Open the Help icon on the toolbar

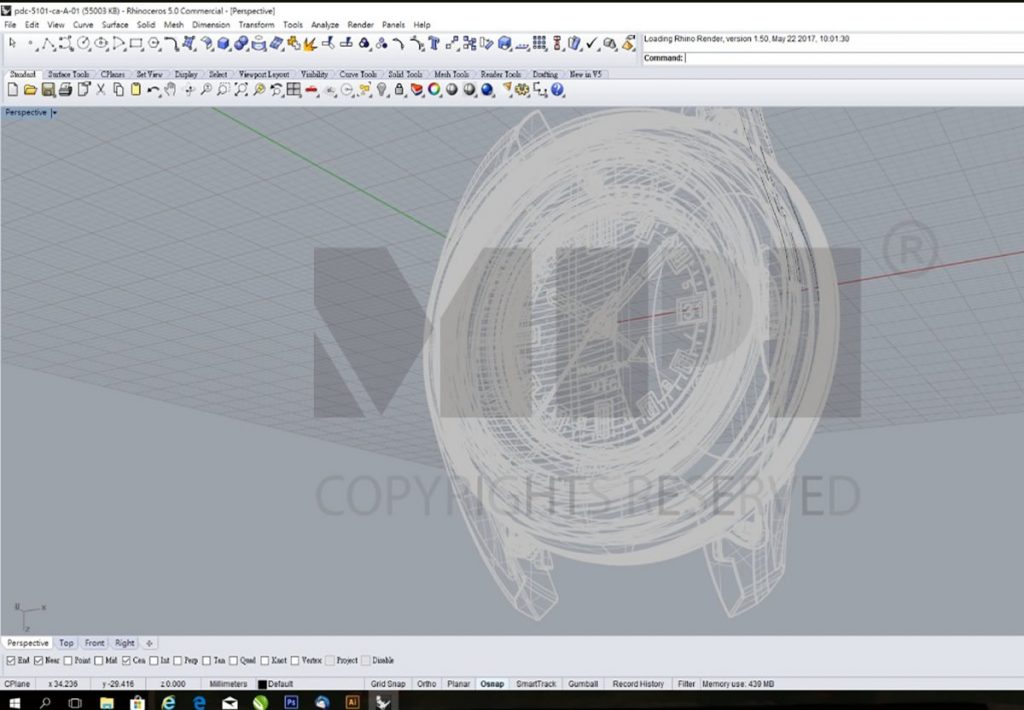[557, 90]
